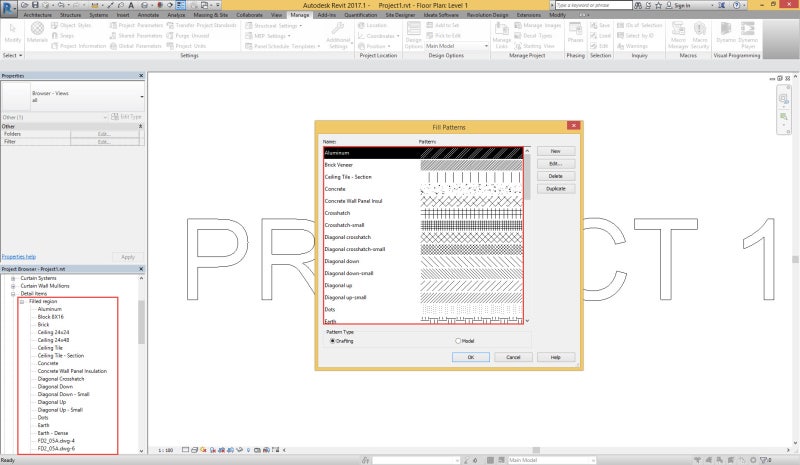The width and height of the screenshot is (800, 465).
Task: Select the Diagonal up pattern in list
Action: tap(423, 285)
